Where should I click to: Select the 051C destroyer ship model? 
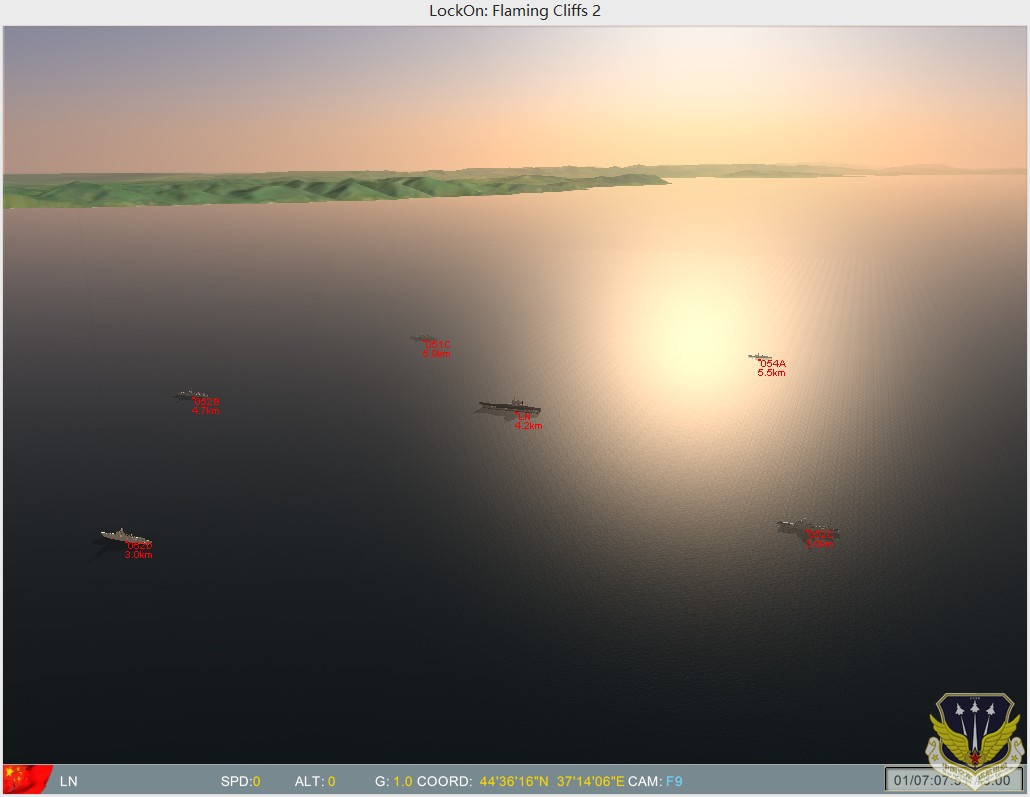click(x=422, y=338)
